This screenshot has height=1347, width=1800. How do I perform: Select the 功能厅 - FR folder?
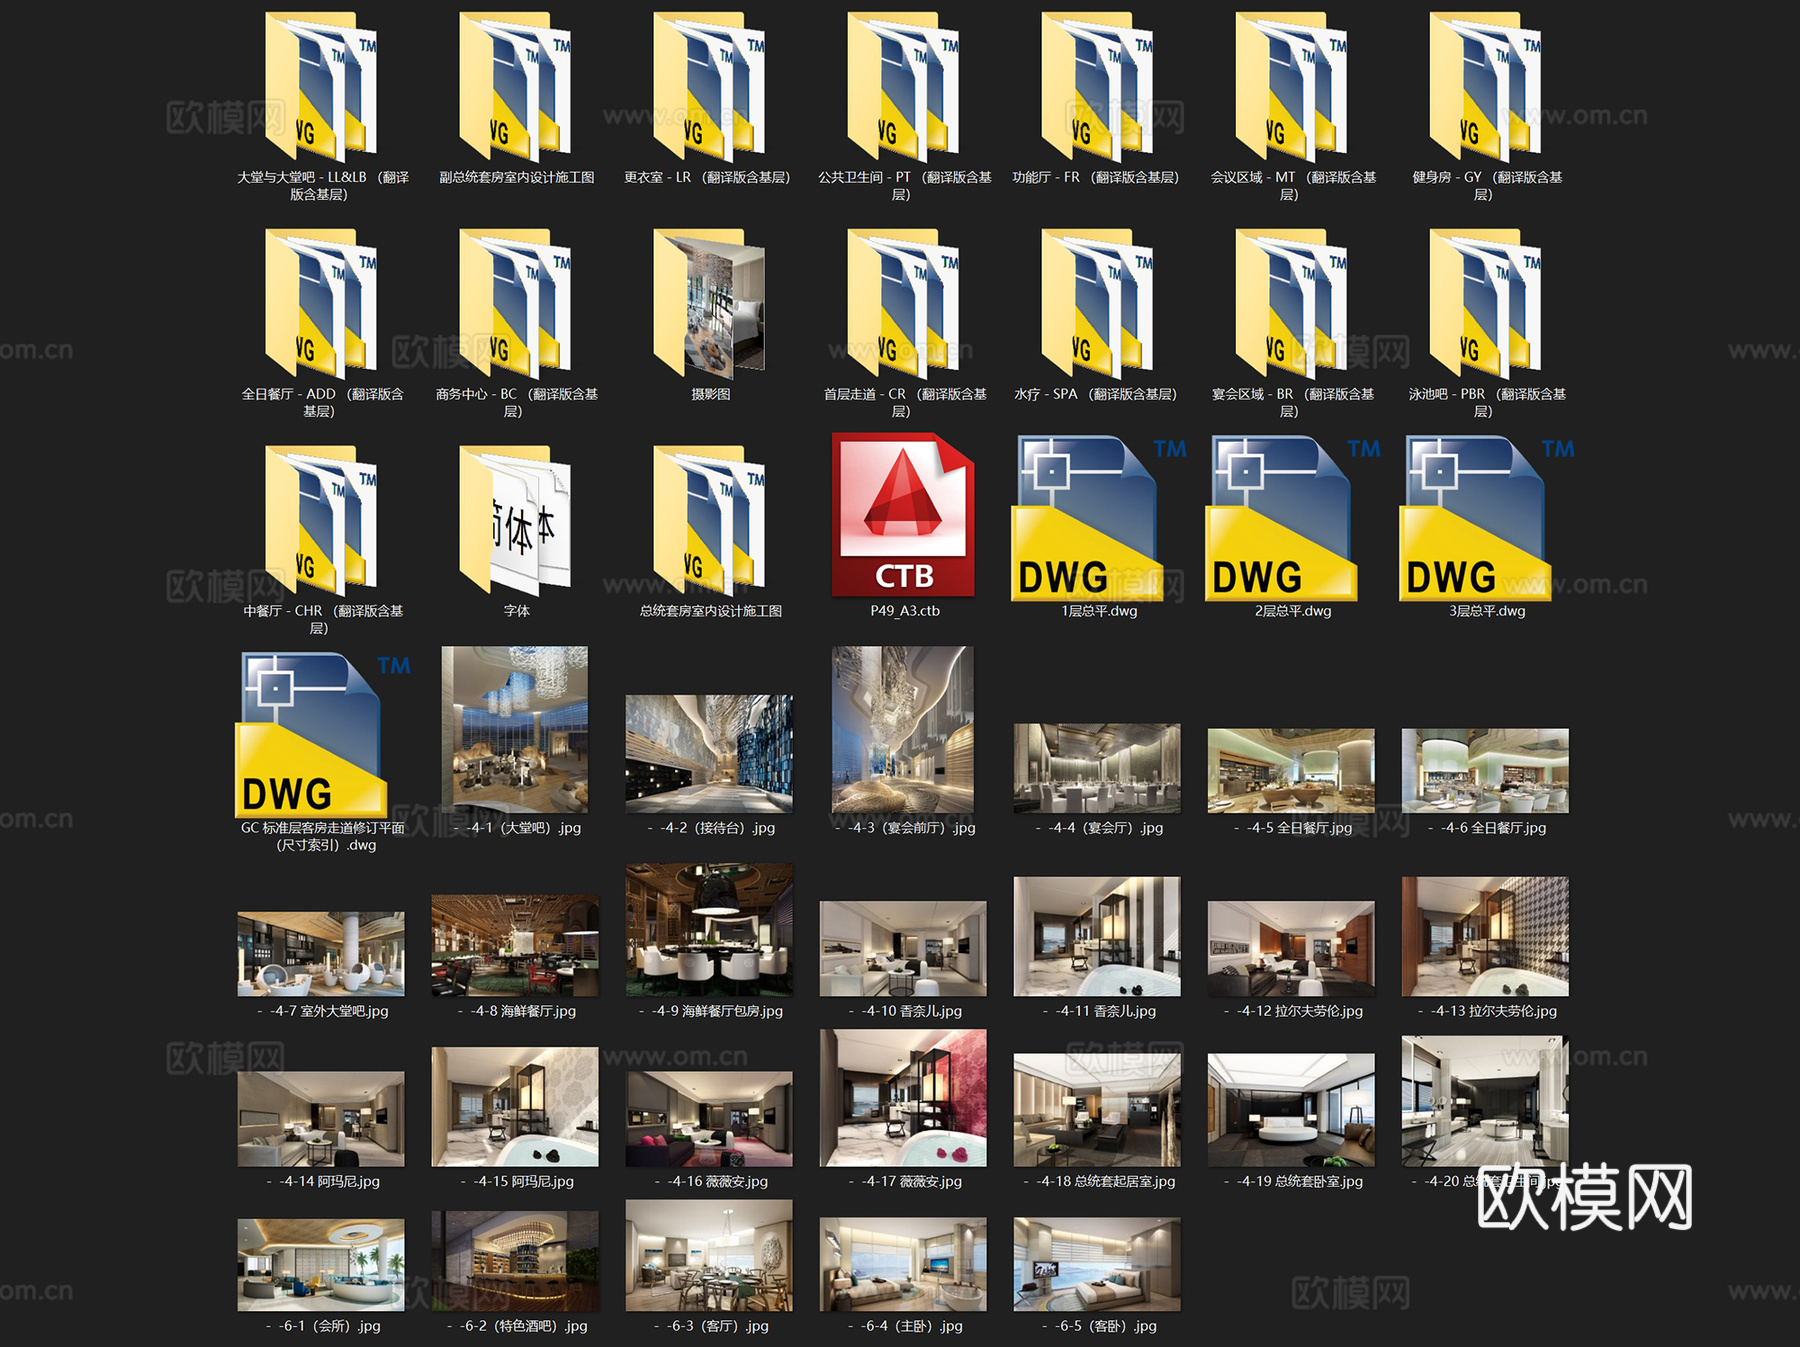tap(1097, 87)
